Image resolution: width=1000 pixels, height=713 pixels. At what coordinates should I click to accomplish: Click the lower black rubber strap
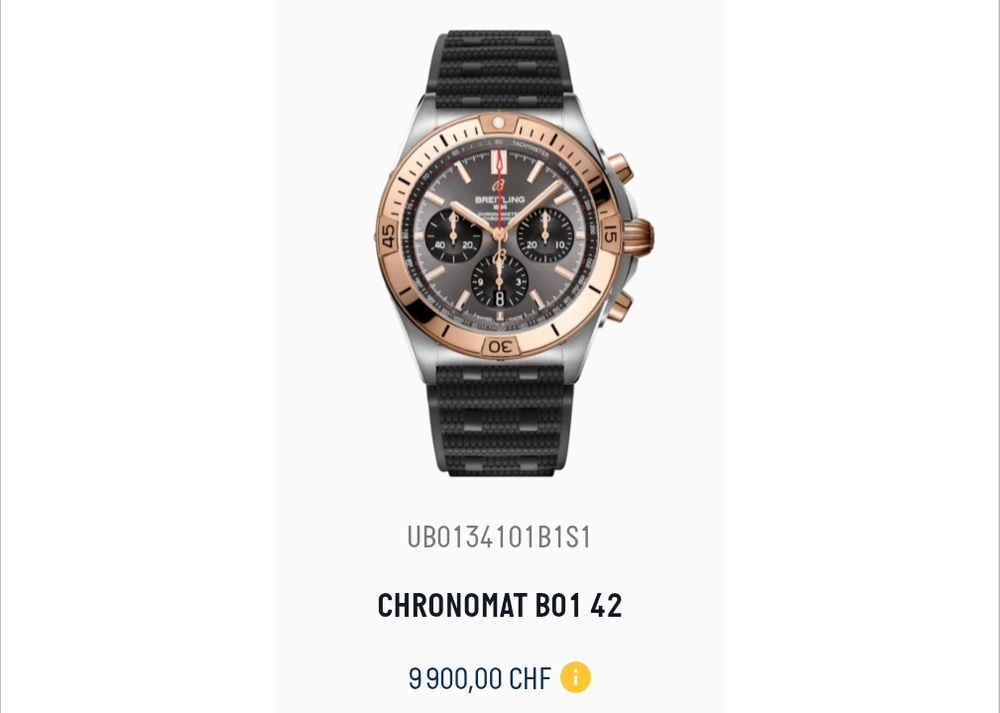pos(500,420)
